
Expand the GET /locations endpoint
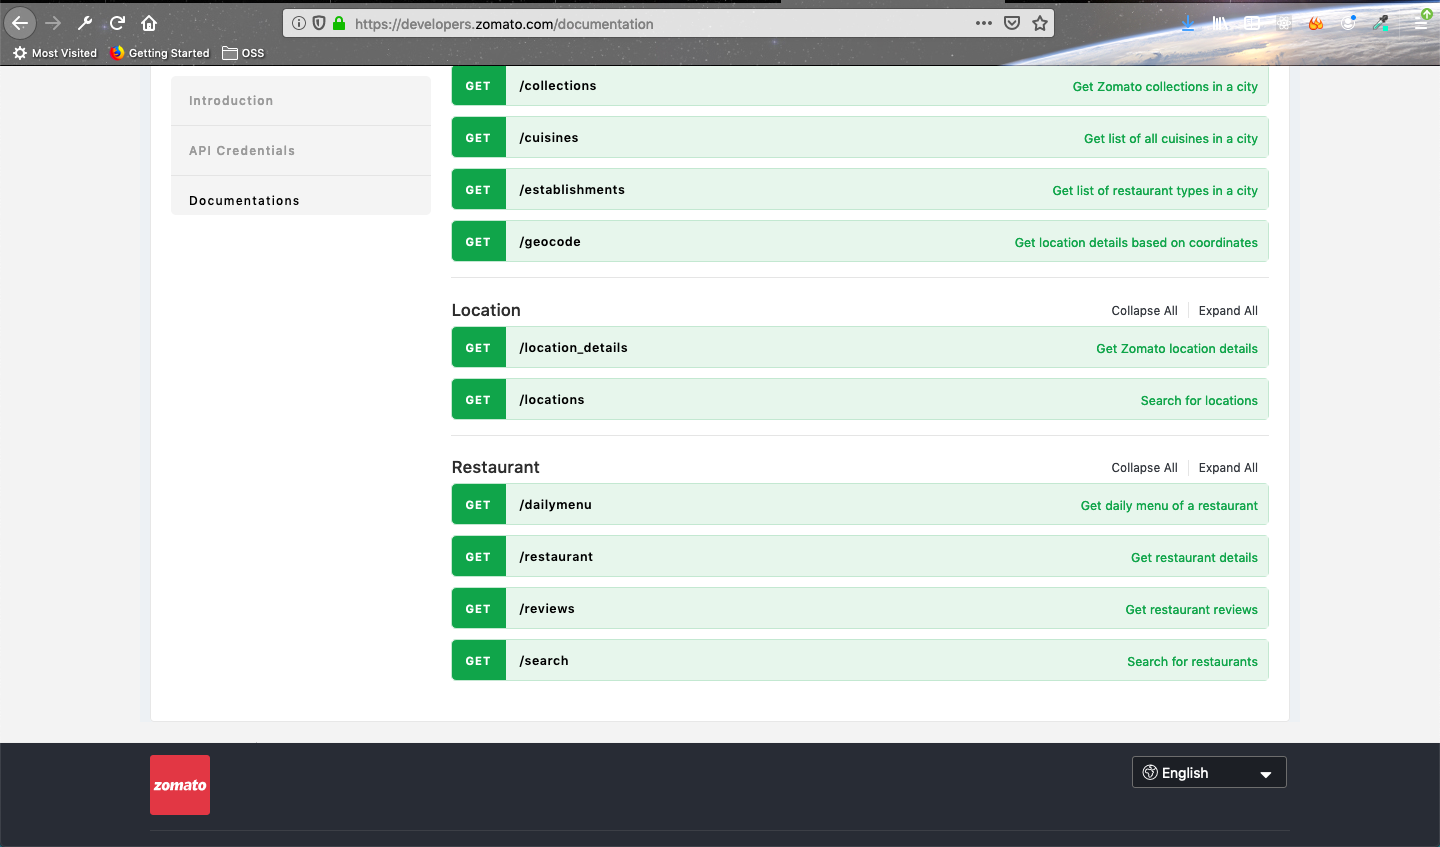click(x=860, y=400)
